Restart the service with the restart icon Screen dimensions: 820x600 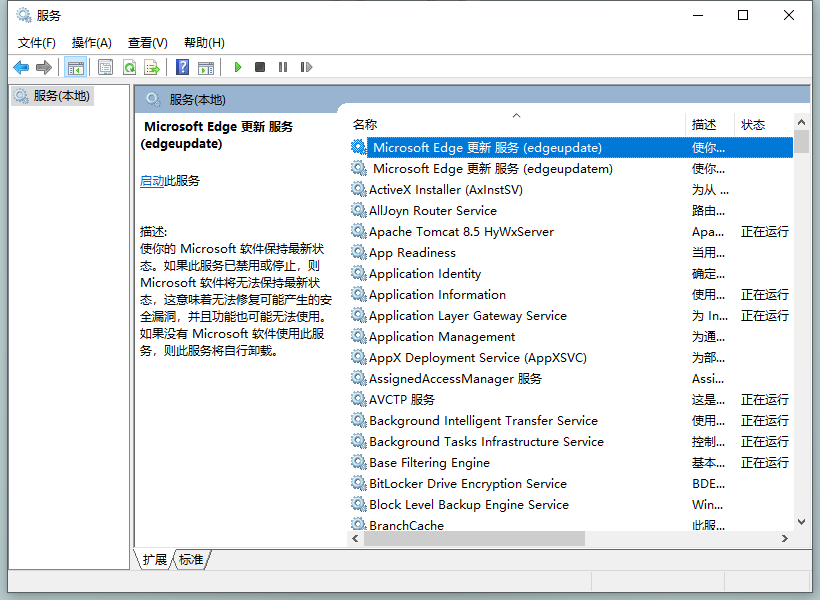[x=306, y=67]
